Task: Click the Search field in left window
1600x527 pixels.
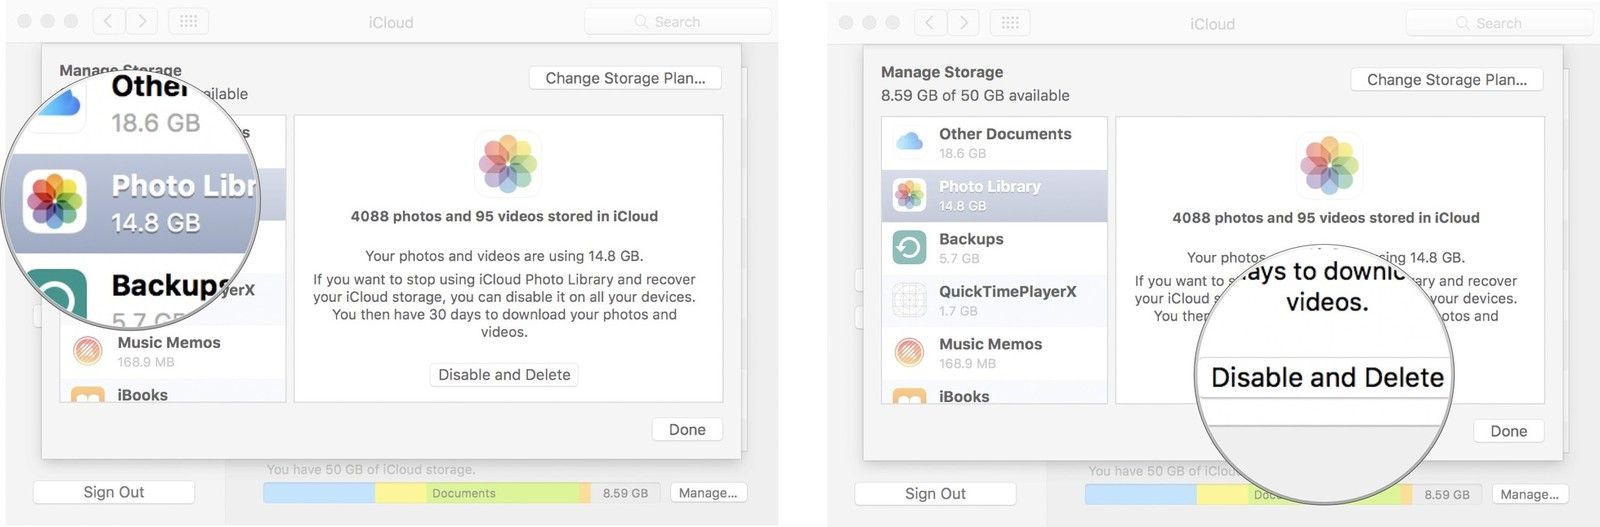Action: coord(677,21)
